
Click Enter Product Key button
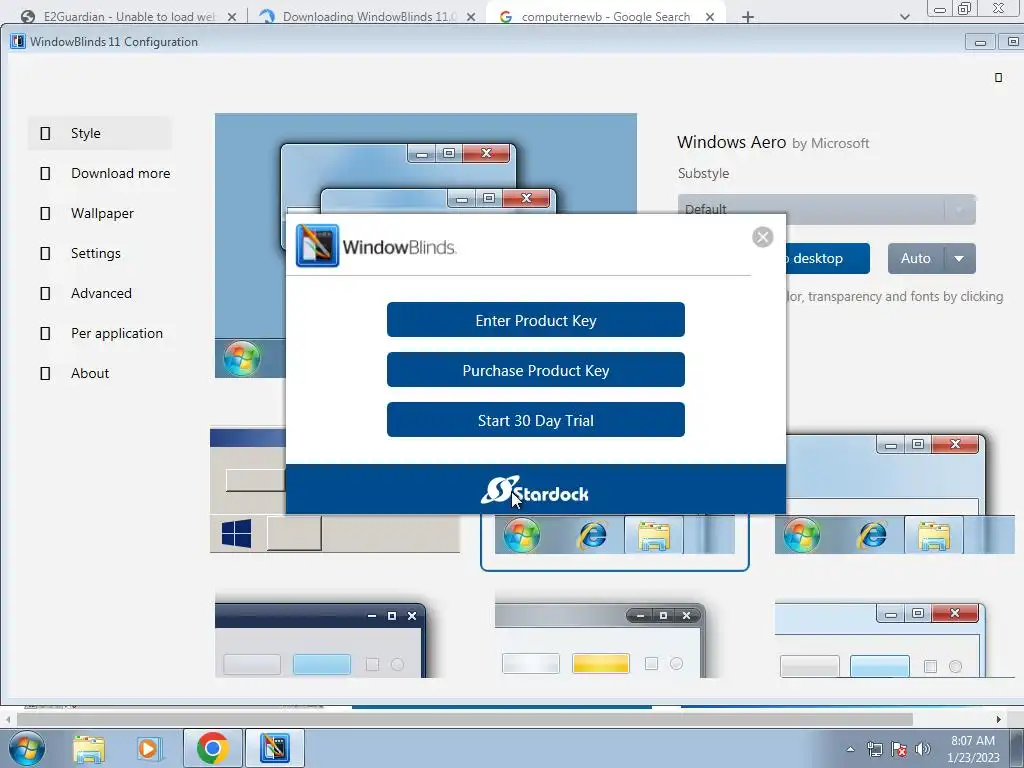pos(536,320)
